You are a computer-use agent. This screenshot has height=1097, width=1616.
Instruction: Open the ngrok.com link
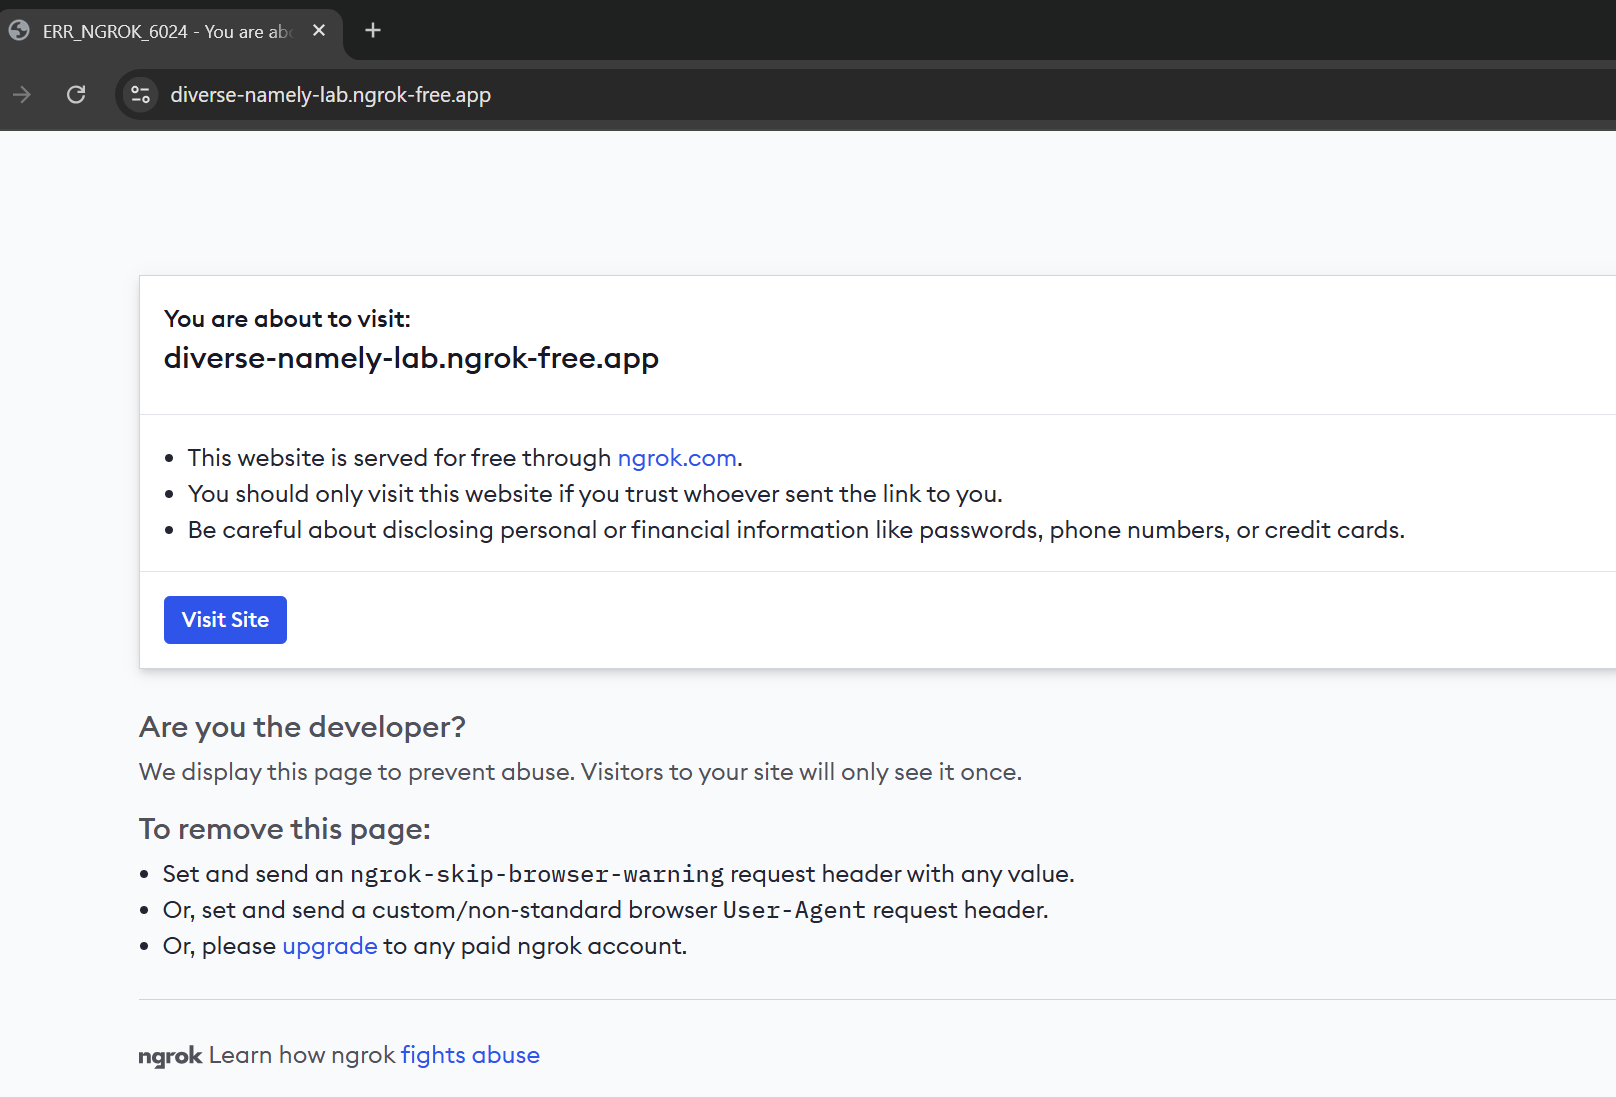pyautogui.click(x=676, y=458)
